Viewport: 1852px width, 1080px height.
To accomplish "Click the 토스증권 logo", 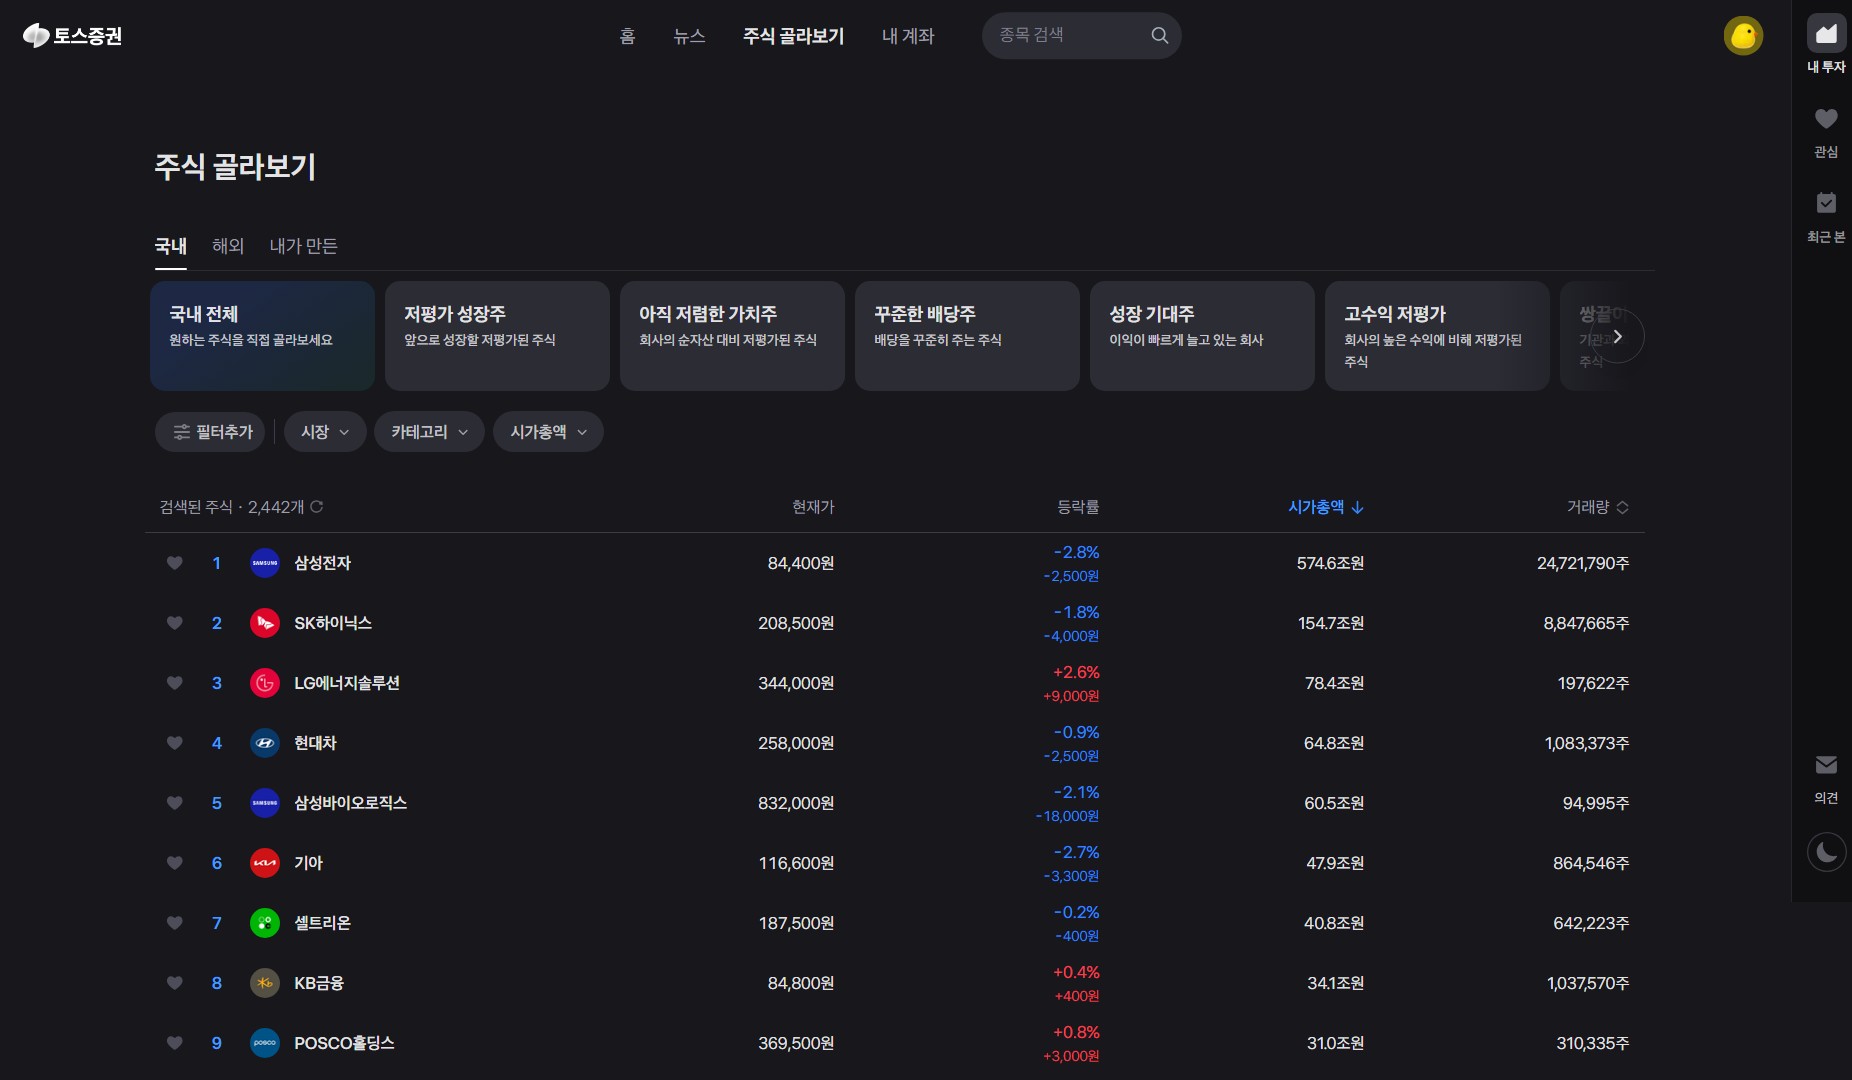I will coord(72,36).
